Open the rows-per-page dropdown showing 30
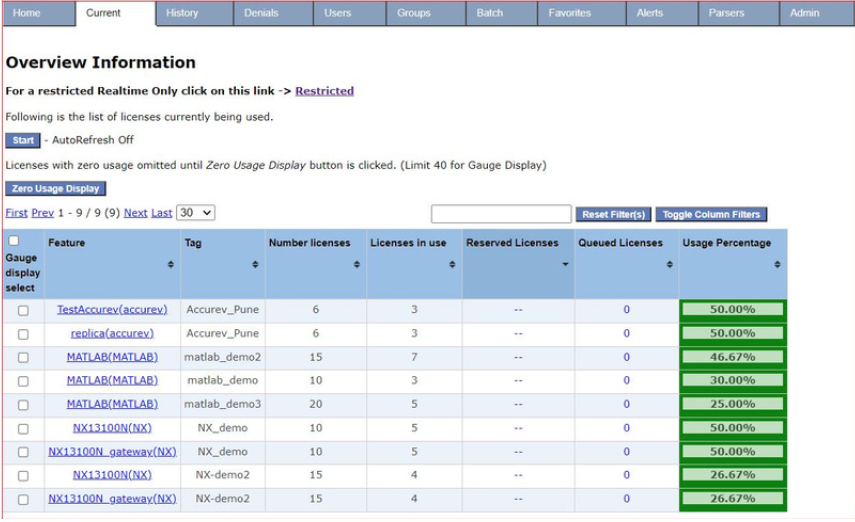855x522 pixels. coord(196,213)
